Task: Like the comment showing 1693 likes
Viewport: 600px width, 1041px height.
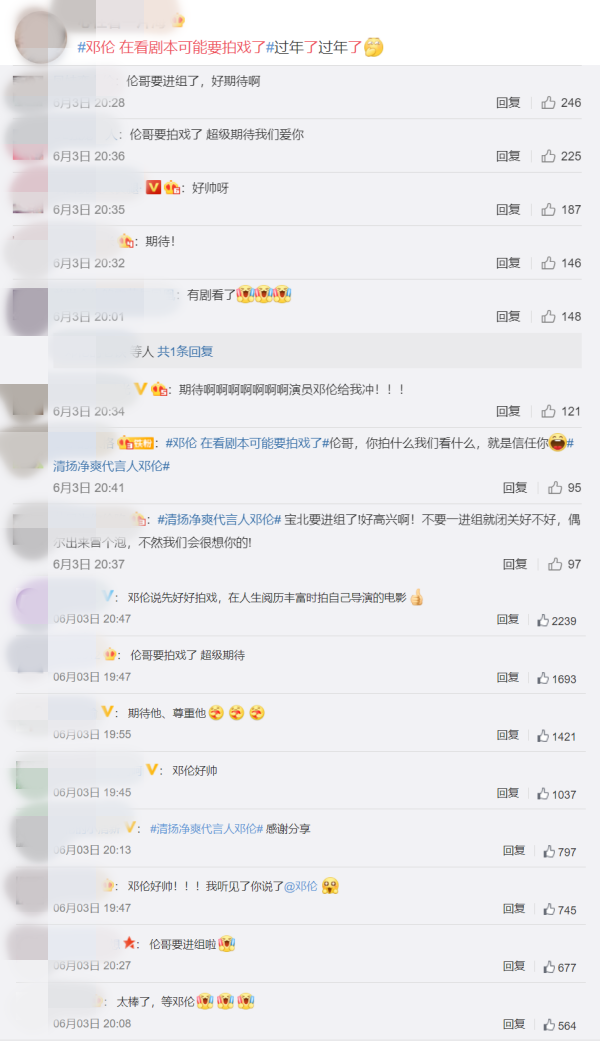Action: tap(543, 678)
